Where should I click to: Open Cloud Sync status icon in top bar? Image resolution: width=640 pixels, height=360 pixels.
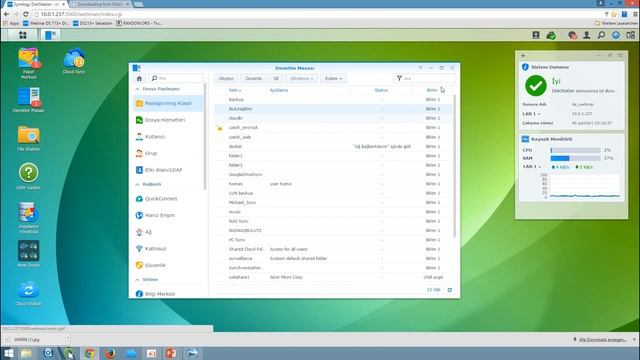551,35
